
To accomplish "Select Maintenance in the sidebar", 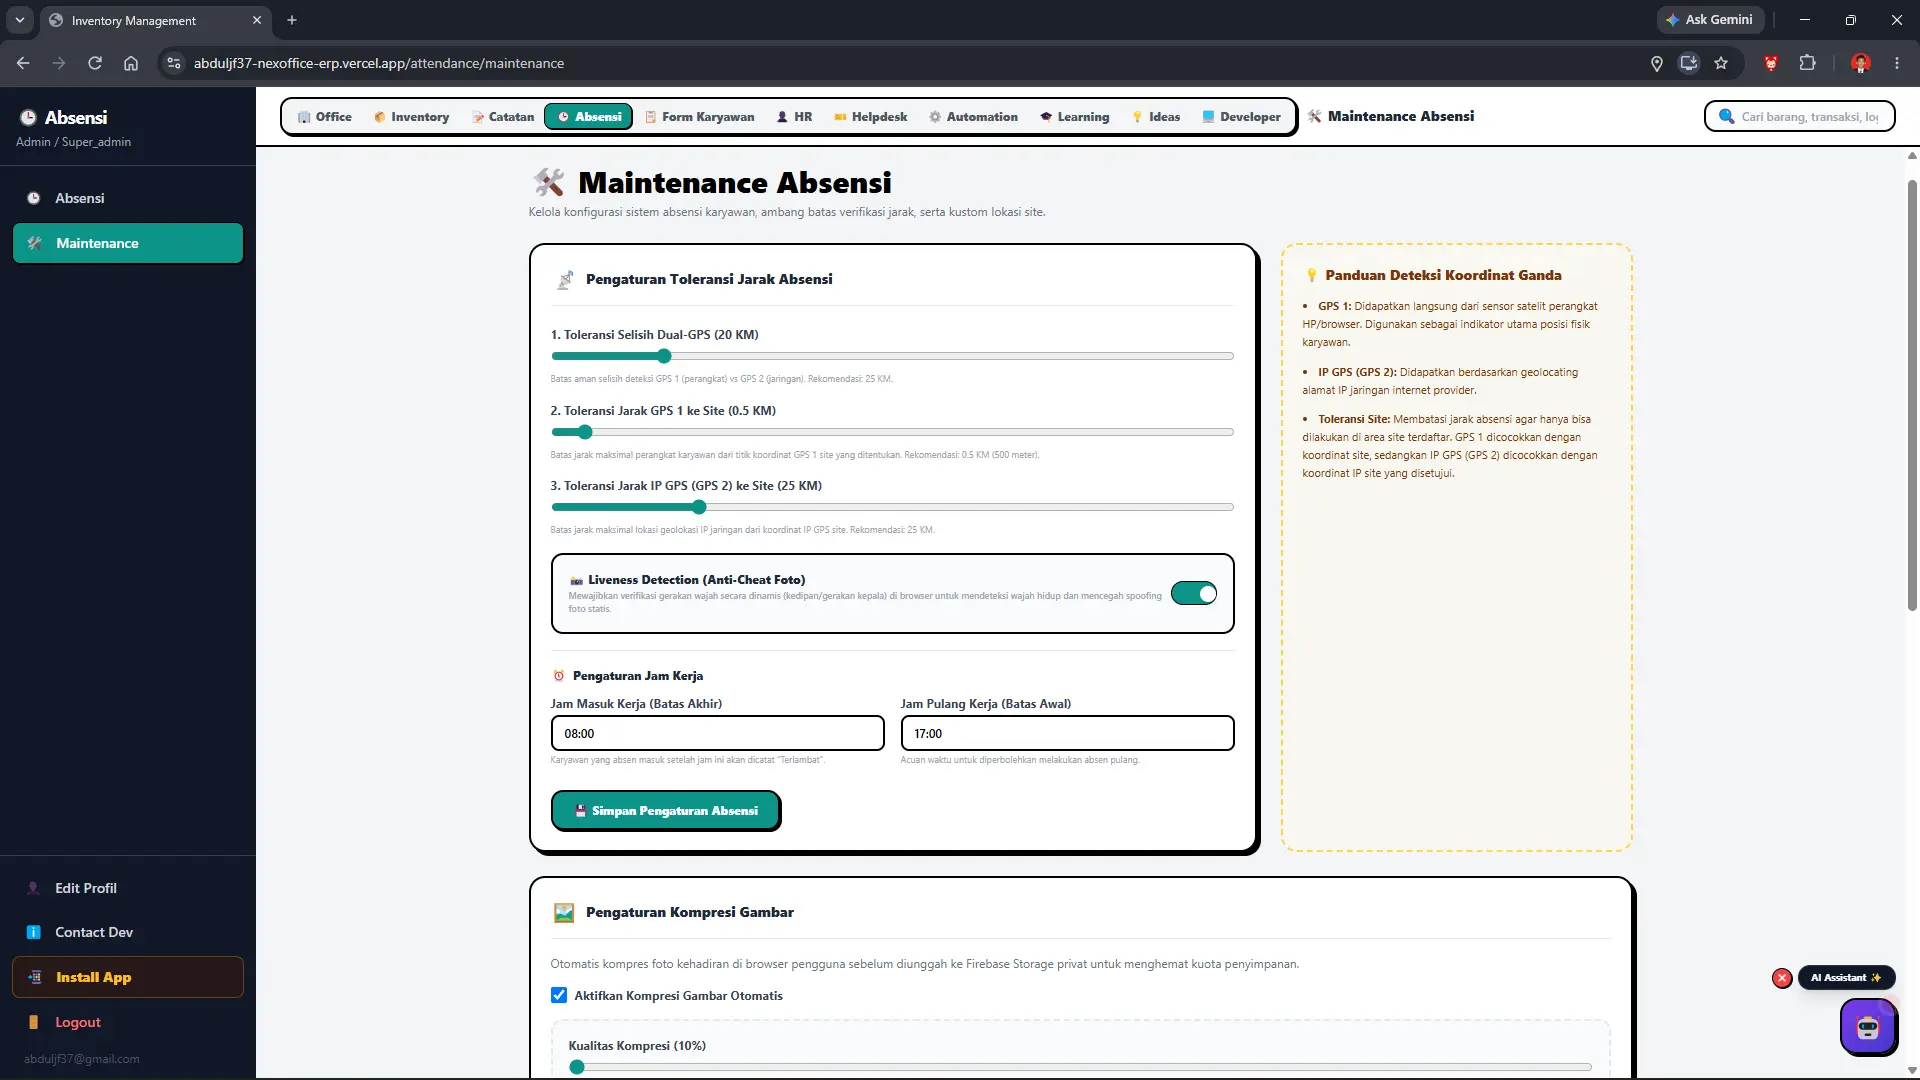I will [128, 243].
